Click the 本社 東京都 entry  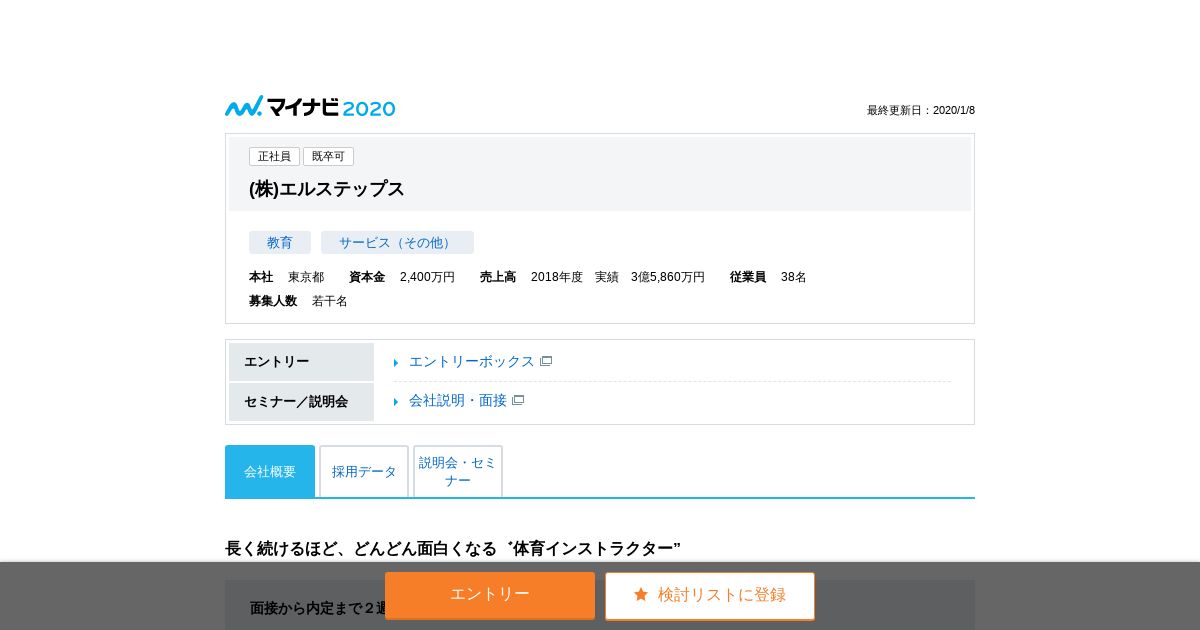pos(286,277)
